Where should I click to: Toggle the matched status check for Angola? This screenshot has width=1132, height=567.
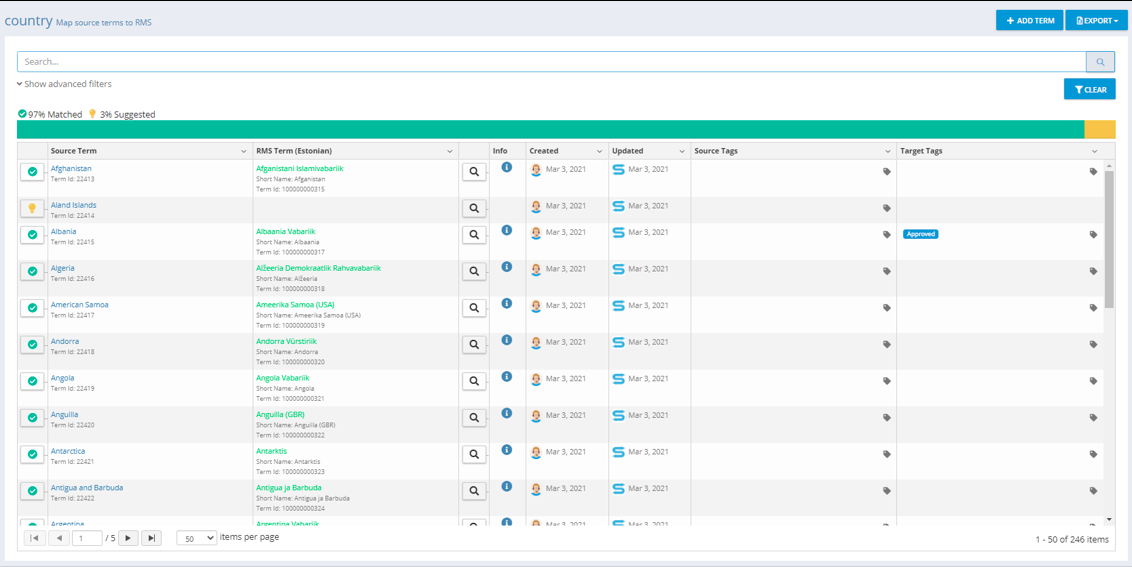pos(32,381)
